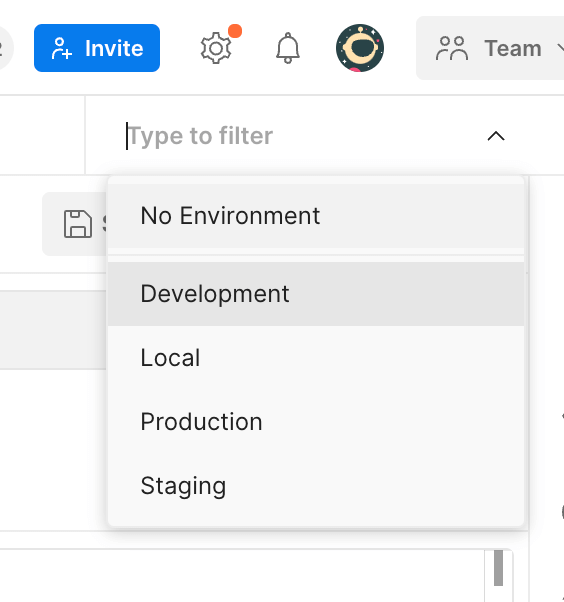This screenshot has height=602, width=564.
Task: Open the Team dropdown
Action: (x=490, y=48)
